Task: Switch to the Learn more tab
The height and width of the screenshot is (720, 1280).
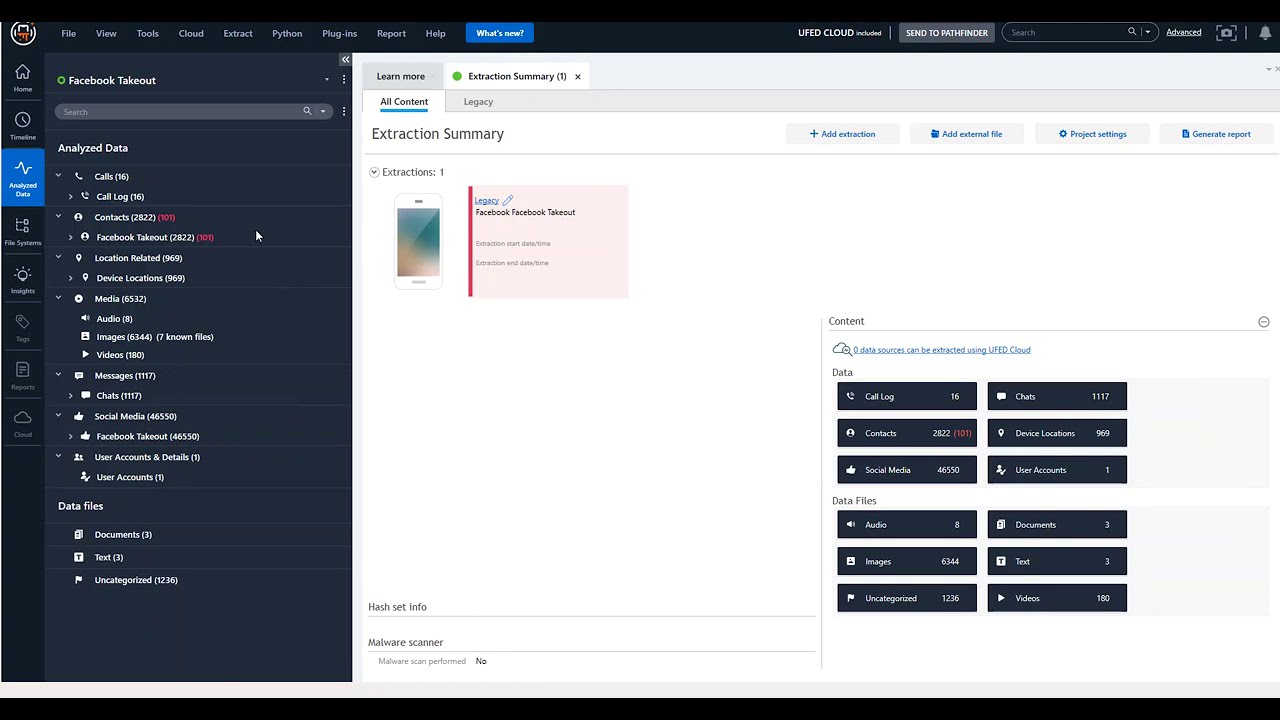Action: click(x=400, y=76)
